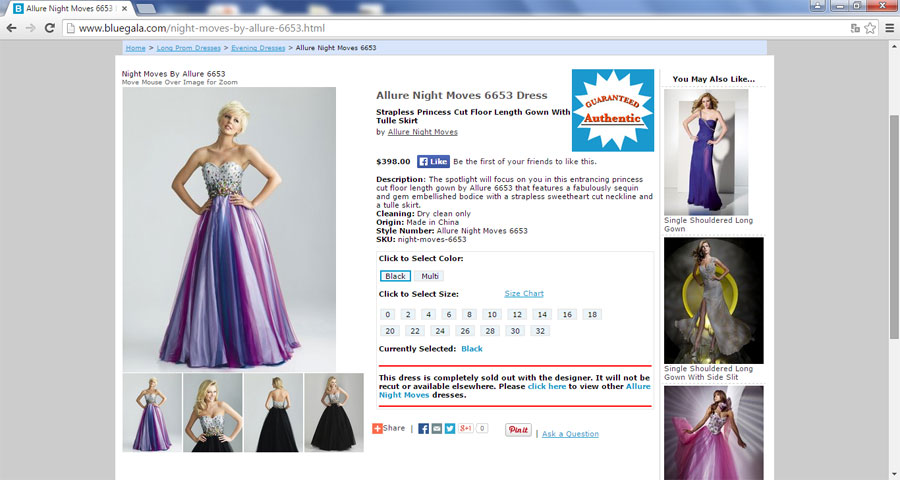
Task: Open the Size Chart link
Action: (524, 294)
